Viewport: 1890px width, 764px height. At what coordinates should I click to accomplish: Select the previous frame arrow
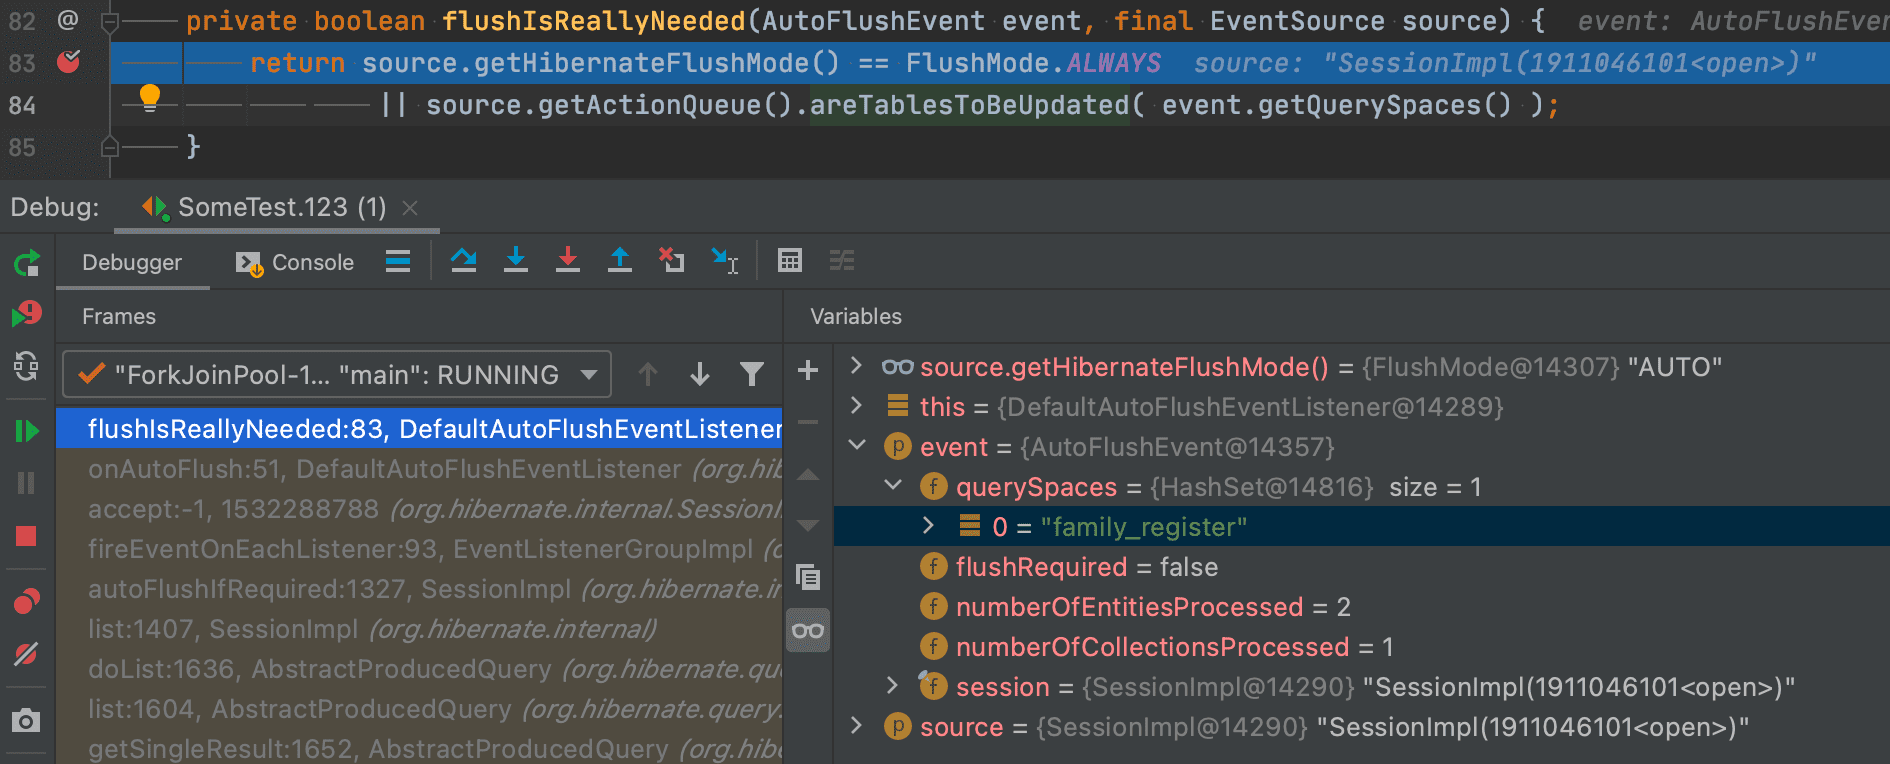648,375
